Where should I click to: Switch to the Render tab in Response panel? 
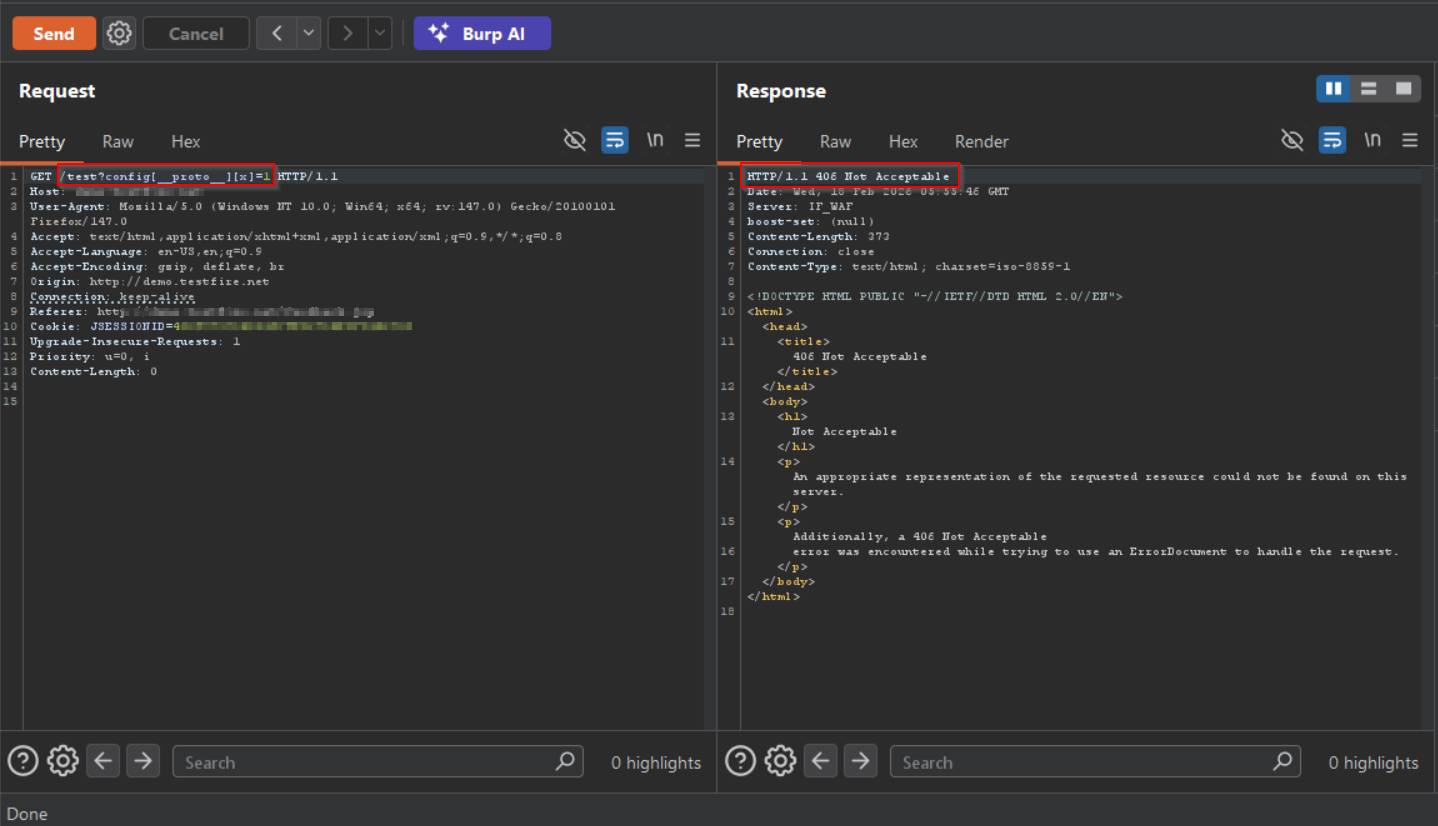pos(981,141)
